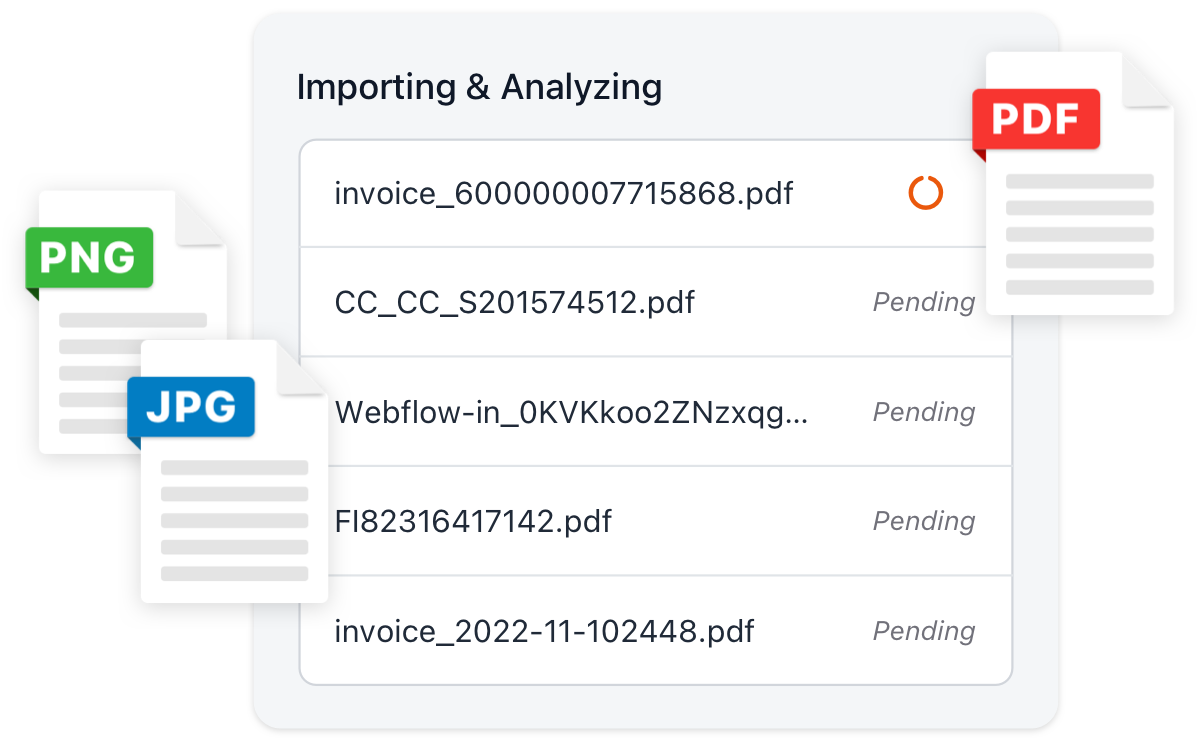Image resolution: width=1200 pixels, height=742 pixels.
Task: Select the CC_CC_S201574512.pdf file name
Action: [x=514, y=302]
